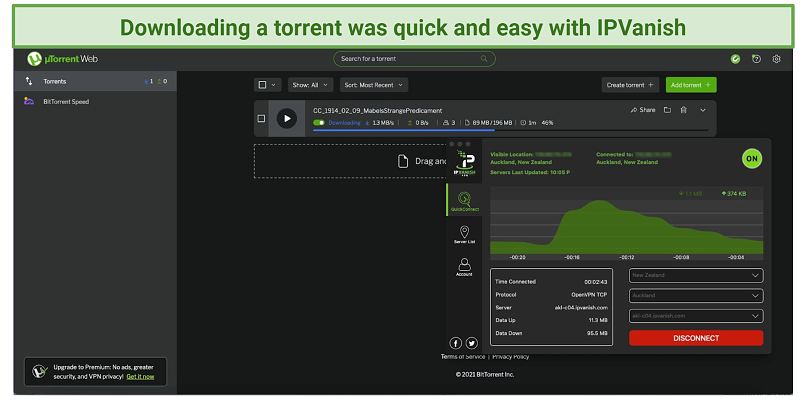Toggle the IPVanish ON connection button

(752, 158)
